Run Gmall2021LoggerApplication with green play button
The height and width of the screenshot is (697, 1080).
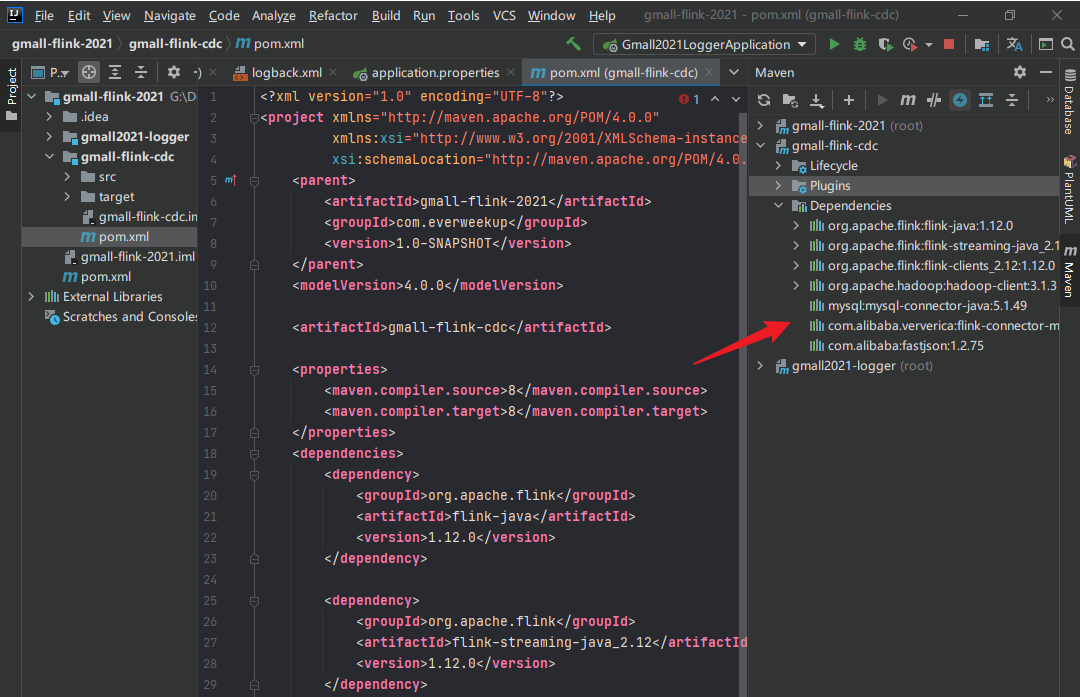coord(834,44)
